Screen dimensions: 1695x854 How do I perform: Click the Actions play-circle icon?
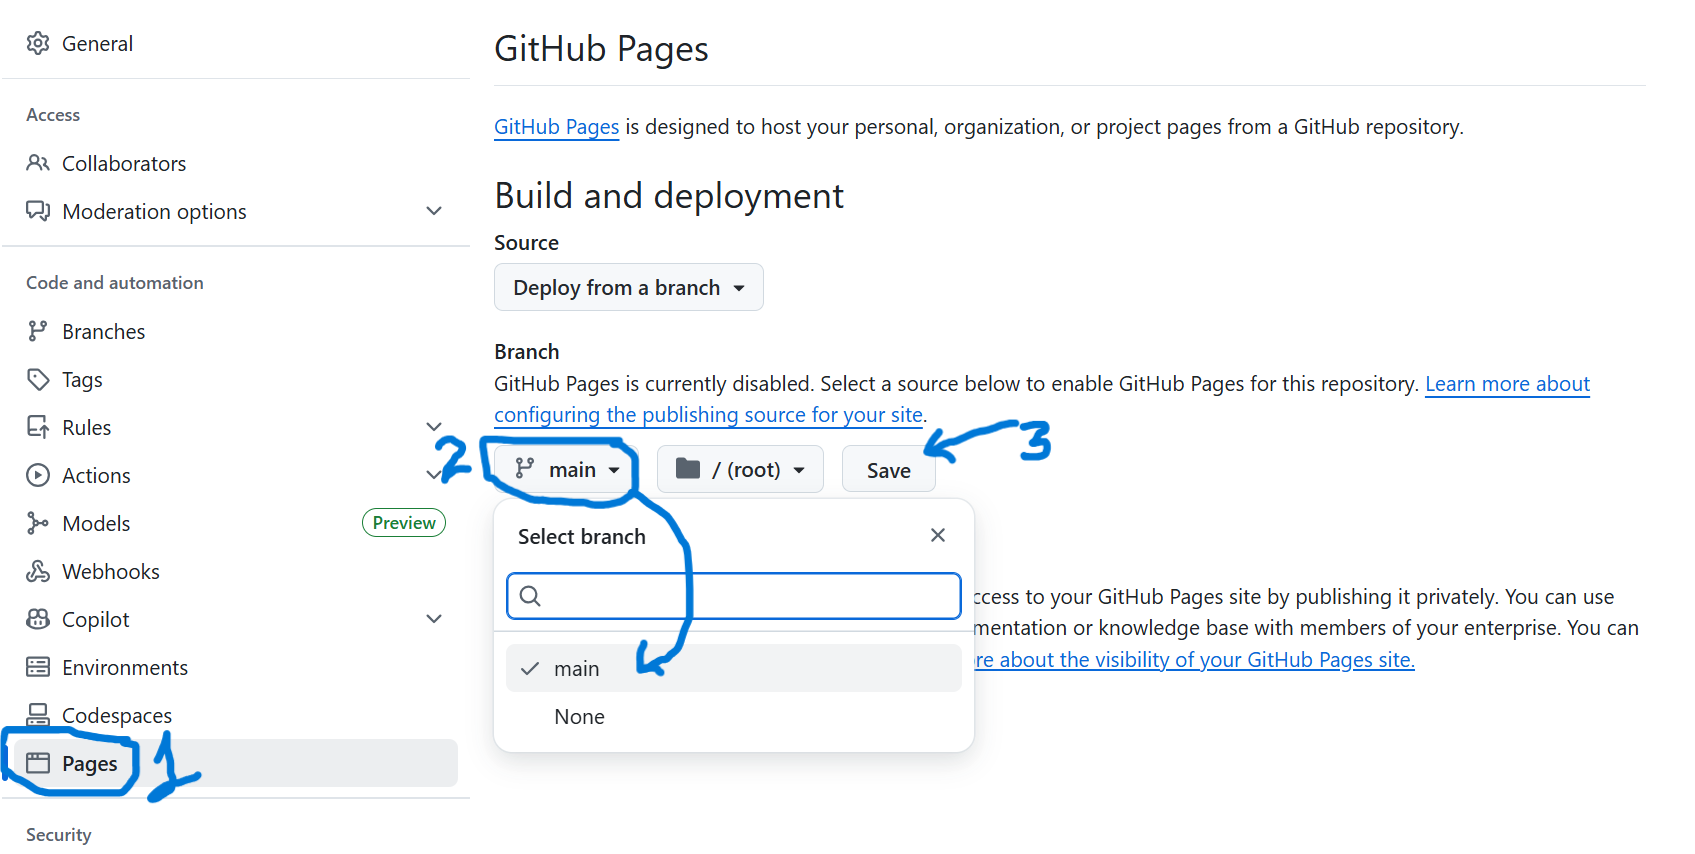coord(38,475)
